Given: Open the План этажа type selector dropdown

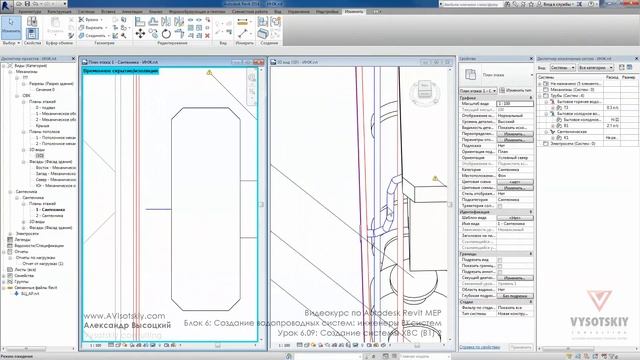Looking at the screenshot, I should 478,90.
